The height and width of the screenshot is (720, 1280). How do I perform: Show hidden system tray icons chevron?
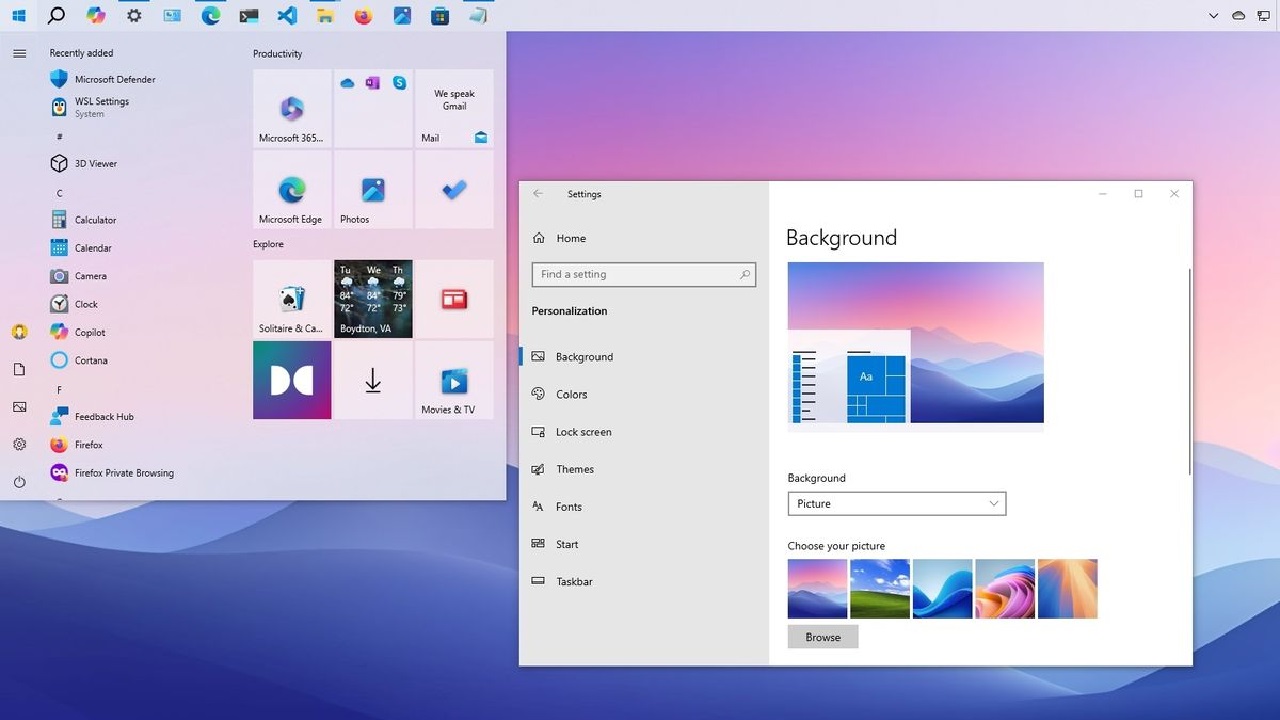[1214, 15]
